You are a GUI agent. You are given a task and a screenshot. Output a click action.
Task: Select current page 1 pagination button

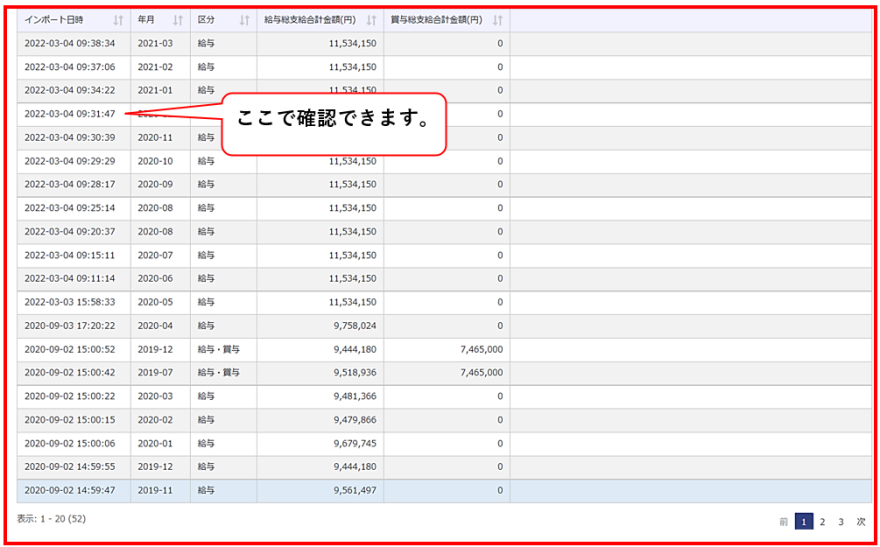[804, 521]
